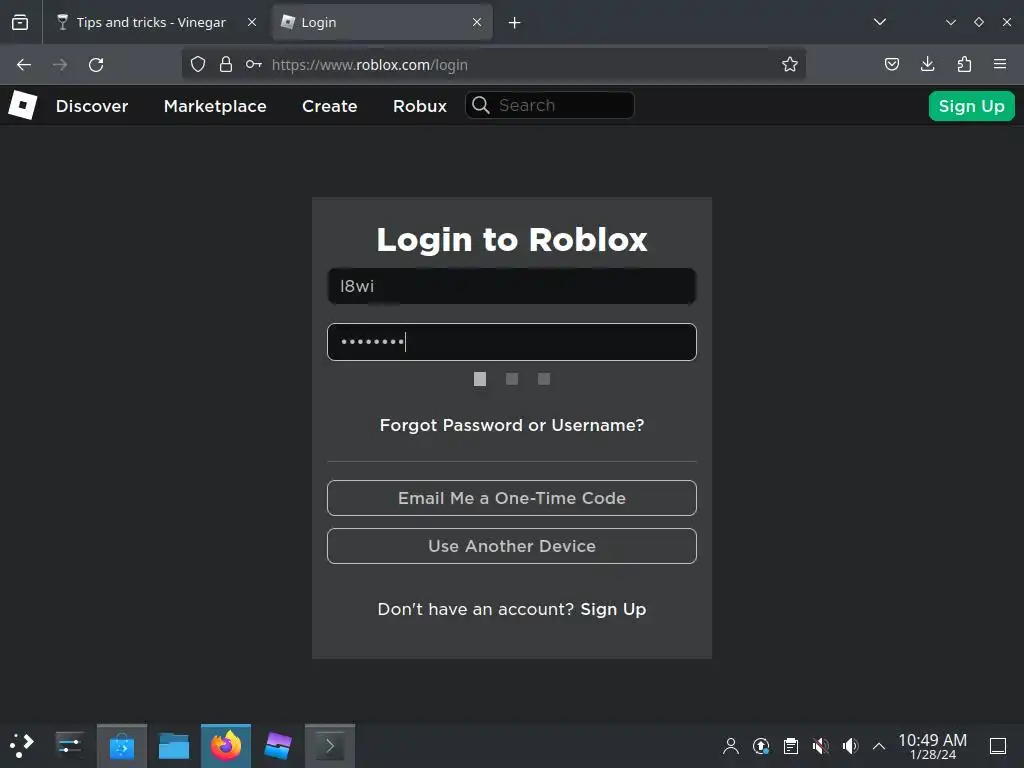Image resolution: width=1024 pixels, height=768 pixels.
Task: Save page to Pocket
Action: 891,64
